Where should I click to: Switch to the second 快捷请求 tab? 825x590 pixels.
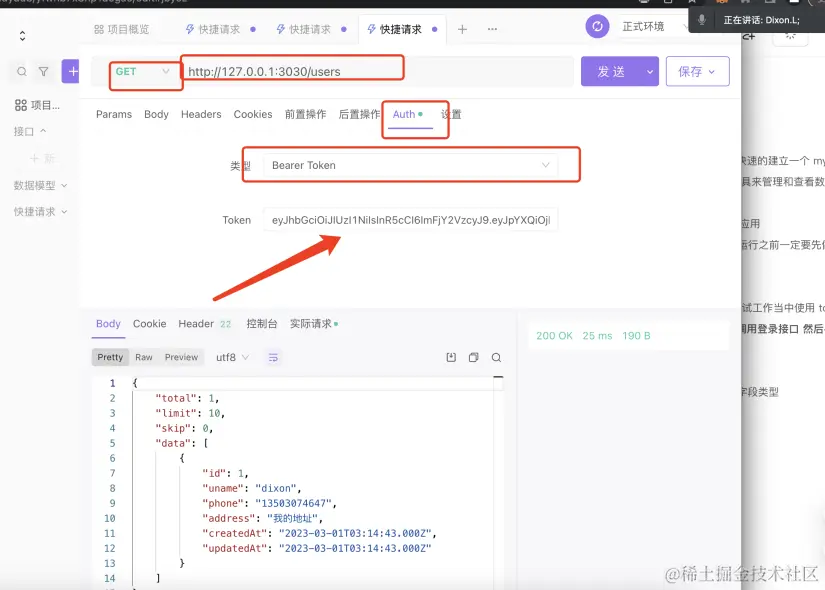[x=311, y=29]
